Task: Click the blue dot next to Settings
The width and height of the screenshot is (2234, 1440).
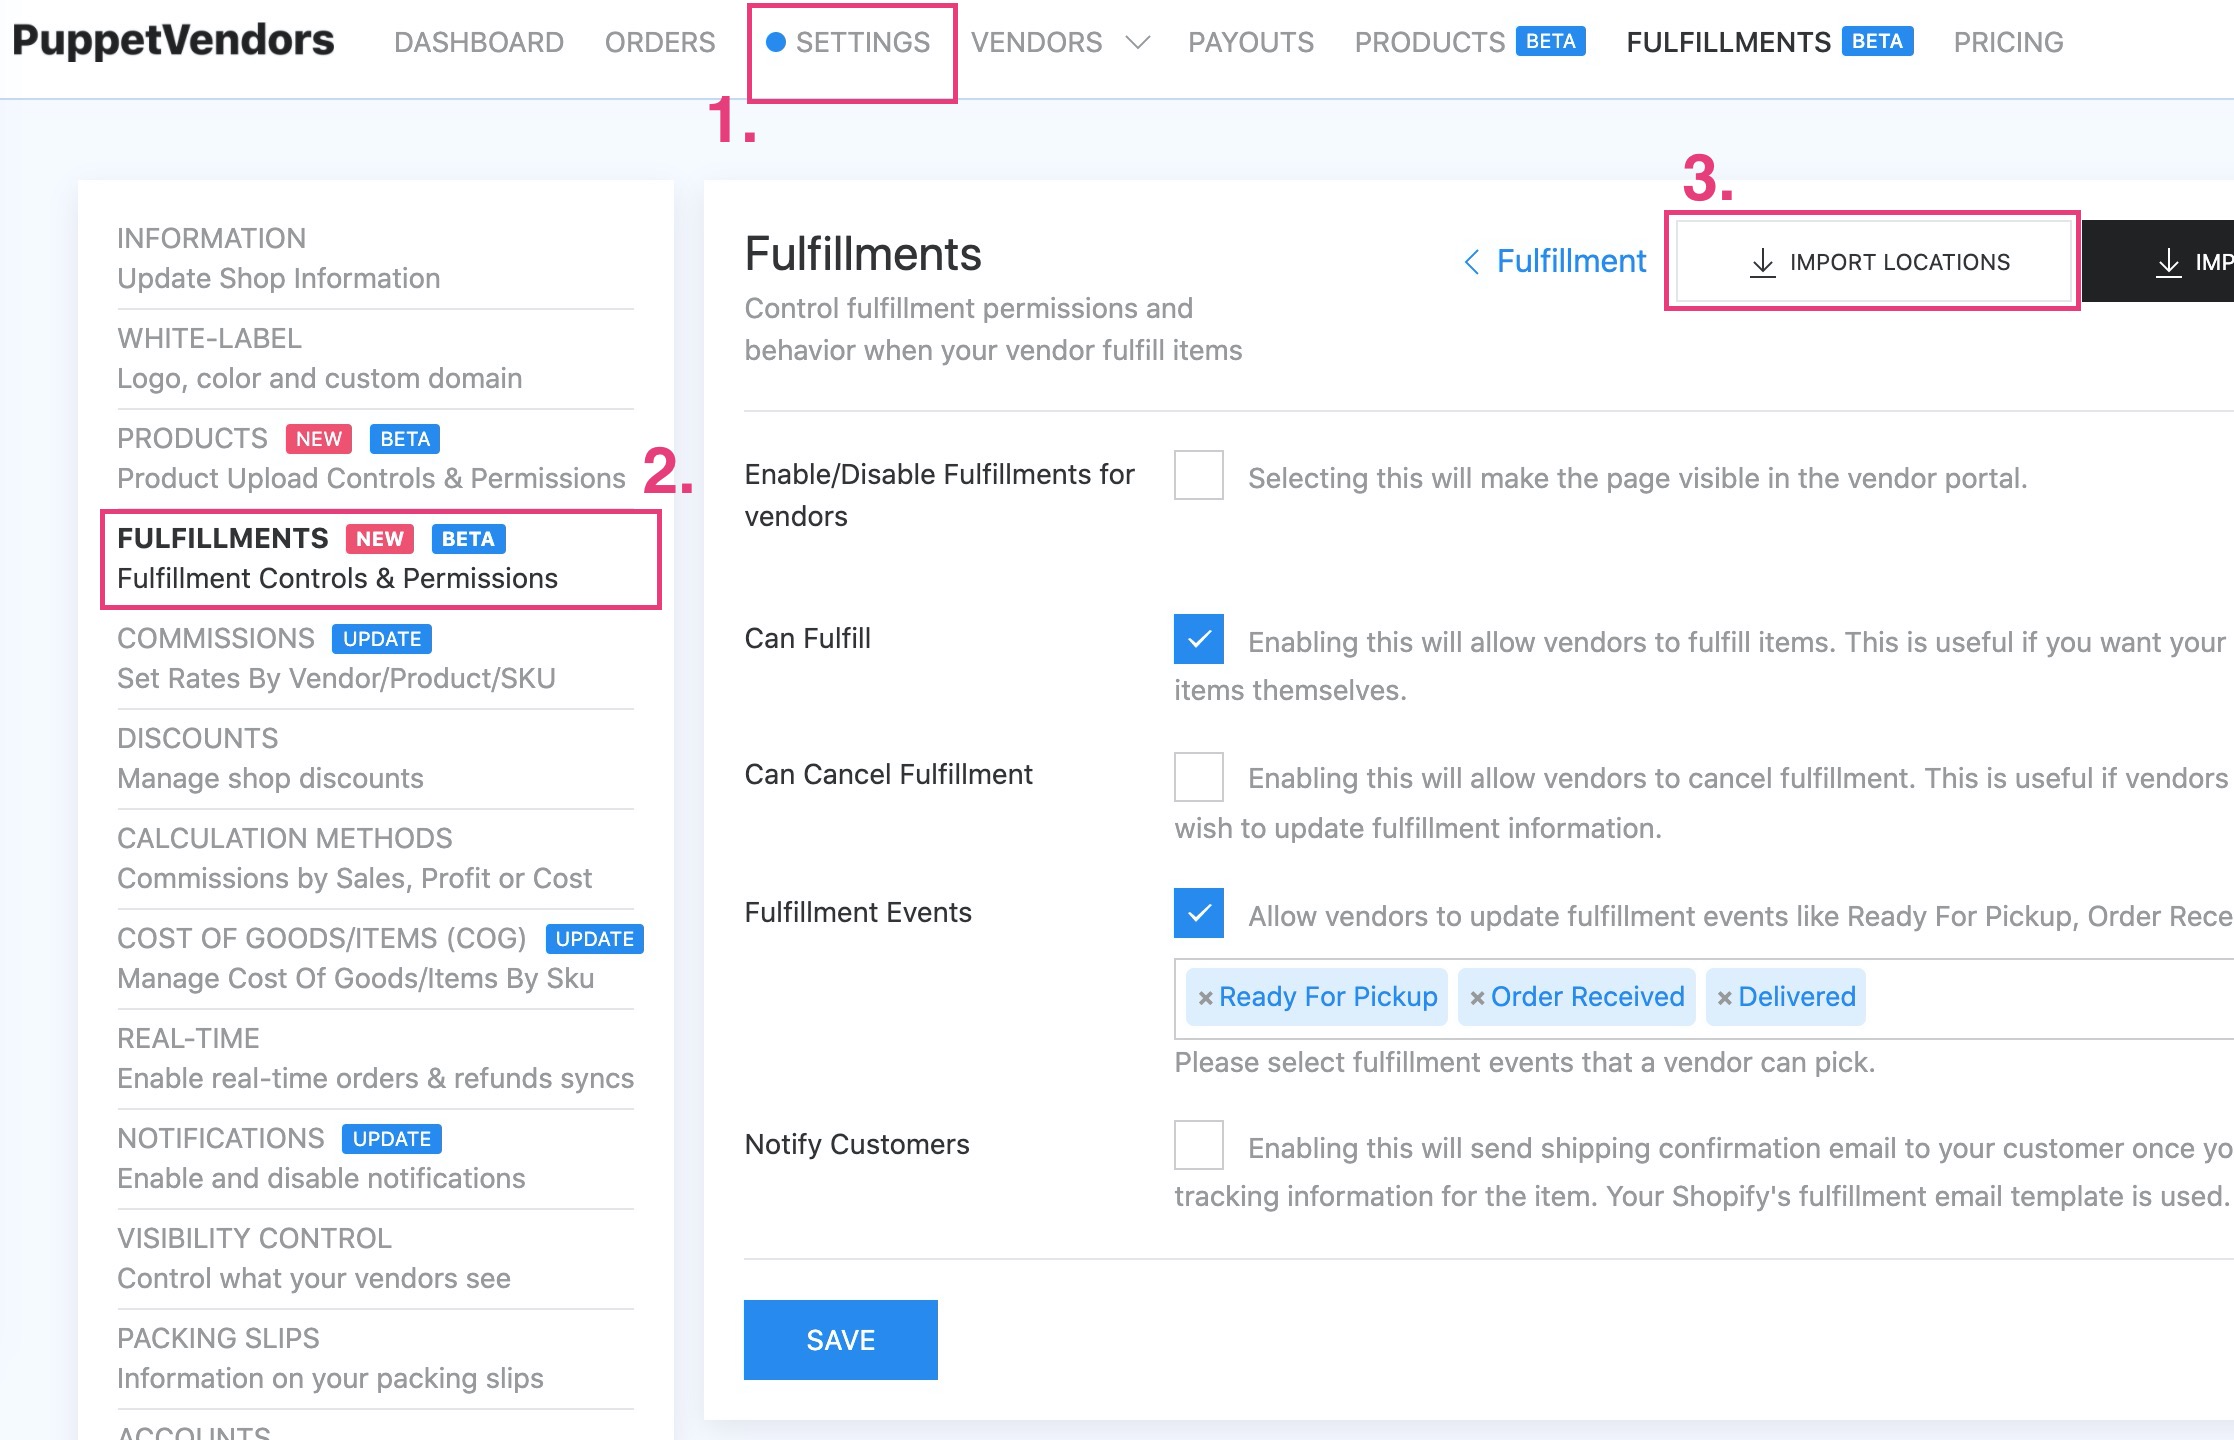Action: point(775,42)
